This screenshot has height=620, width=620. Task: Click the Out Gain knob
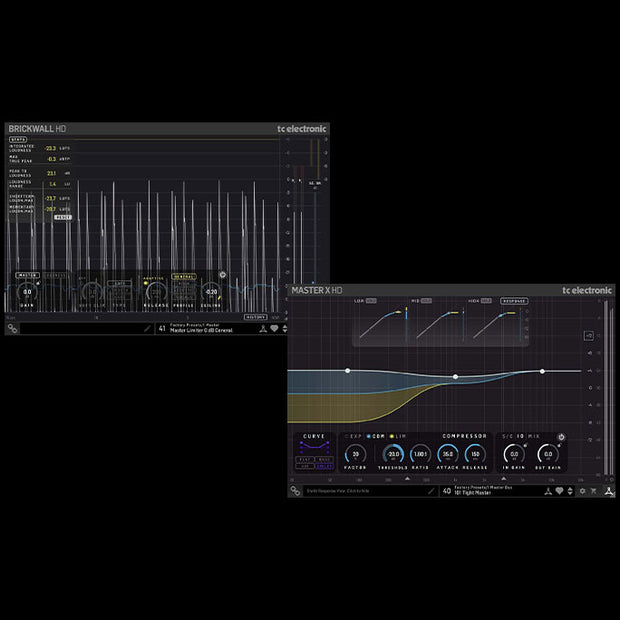click(x=548, y=454)
